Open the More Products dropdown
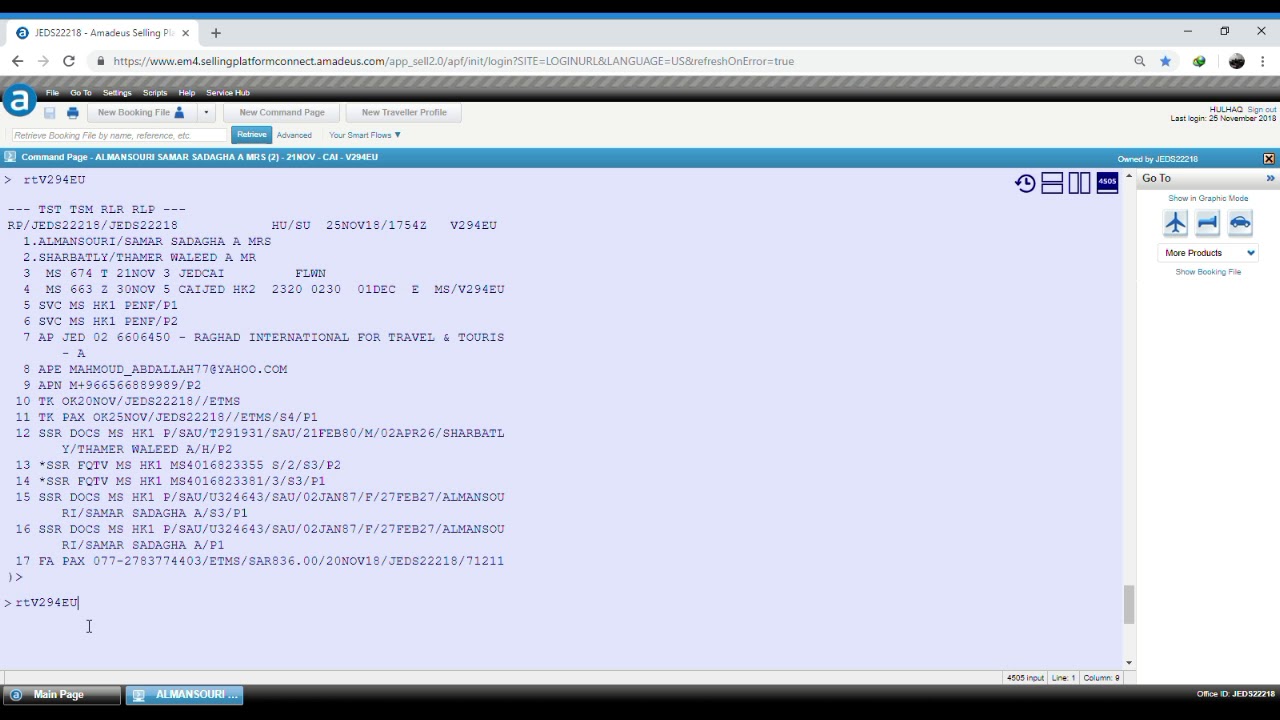Image resolution: width=1280 pixels, height=720 pixels. tap(1208, 253)
